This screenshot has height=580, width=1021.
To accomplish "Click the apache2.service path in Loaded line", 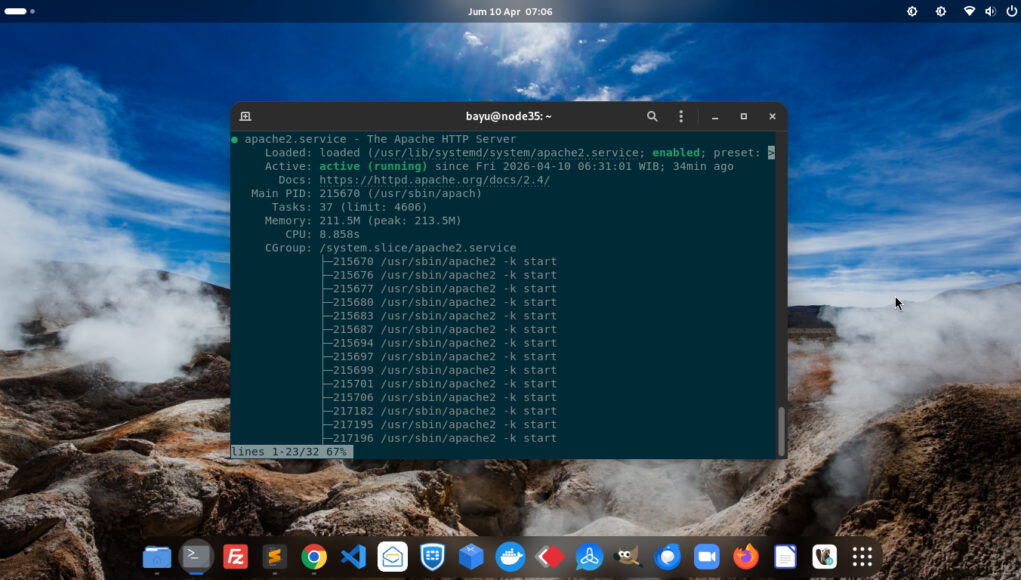I will (x=506, y=153).
